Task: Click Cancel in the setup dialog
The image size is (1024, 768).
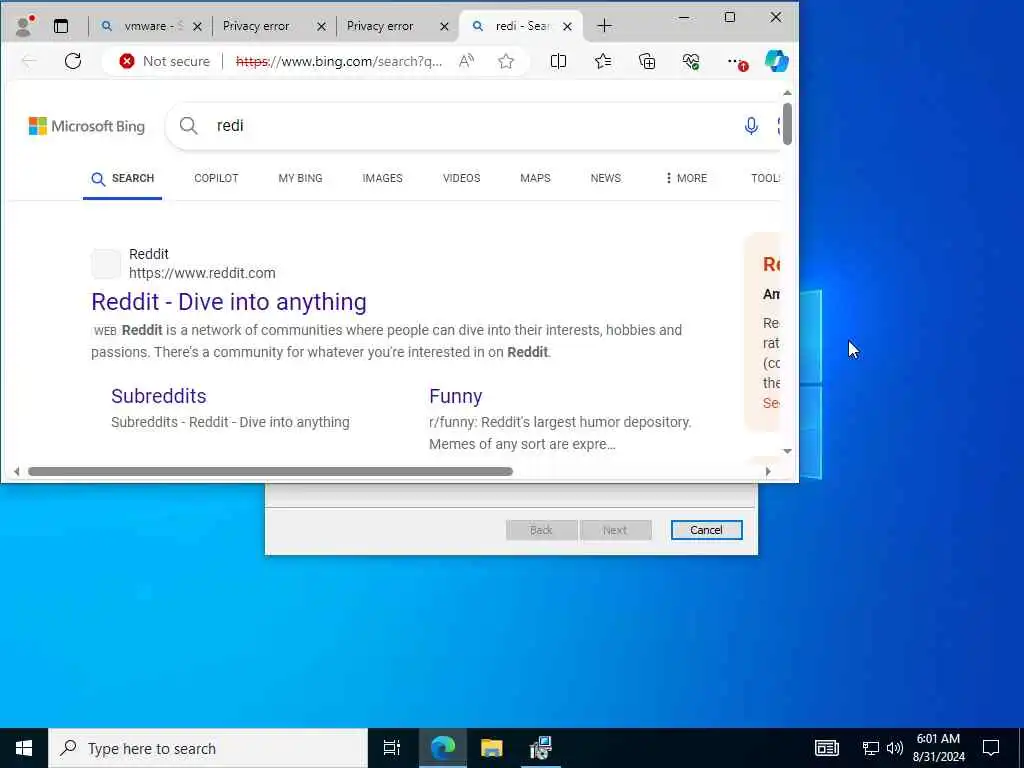Action: click(x=707, y=530)
